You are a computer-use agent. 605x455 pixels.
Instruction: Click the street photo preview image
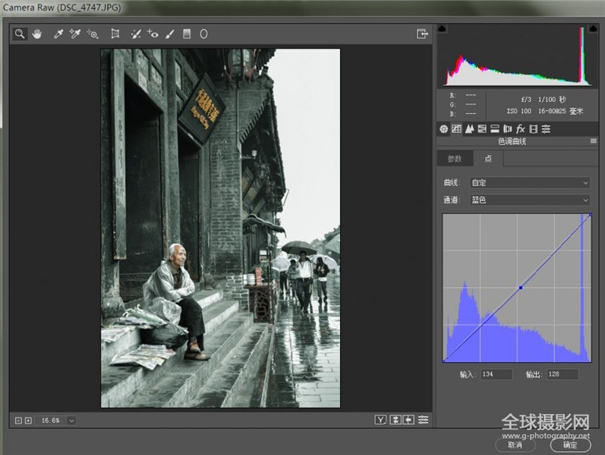point(220,228)
